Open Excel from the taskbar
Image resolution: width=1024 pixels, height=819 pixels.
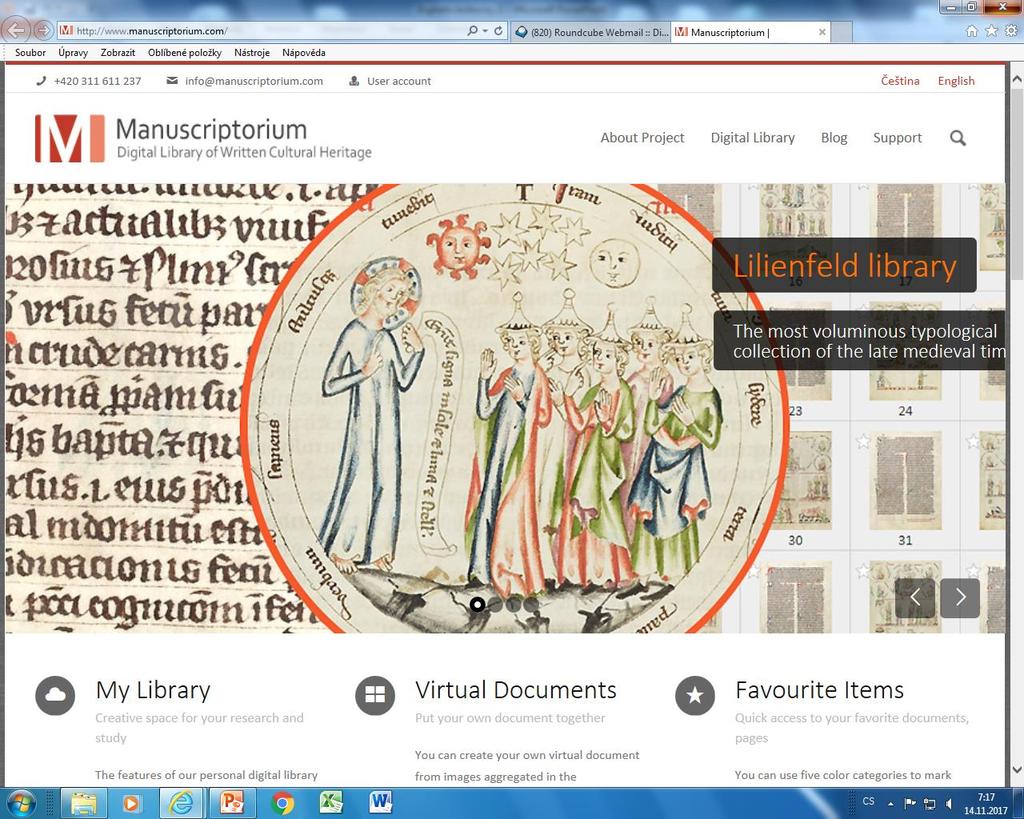click(331, 803)
